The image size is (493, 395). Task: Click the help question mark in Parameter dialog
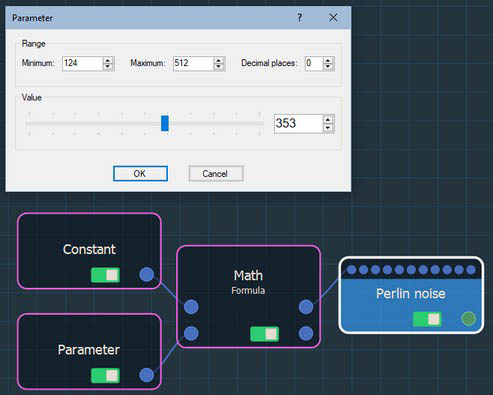click(x=300, y=17)
